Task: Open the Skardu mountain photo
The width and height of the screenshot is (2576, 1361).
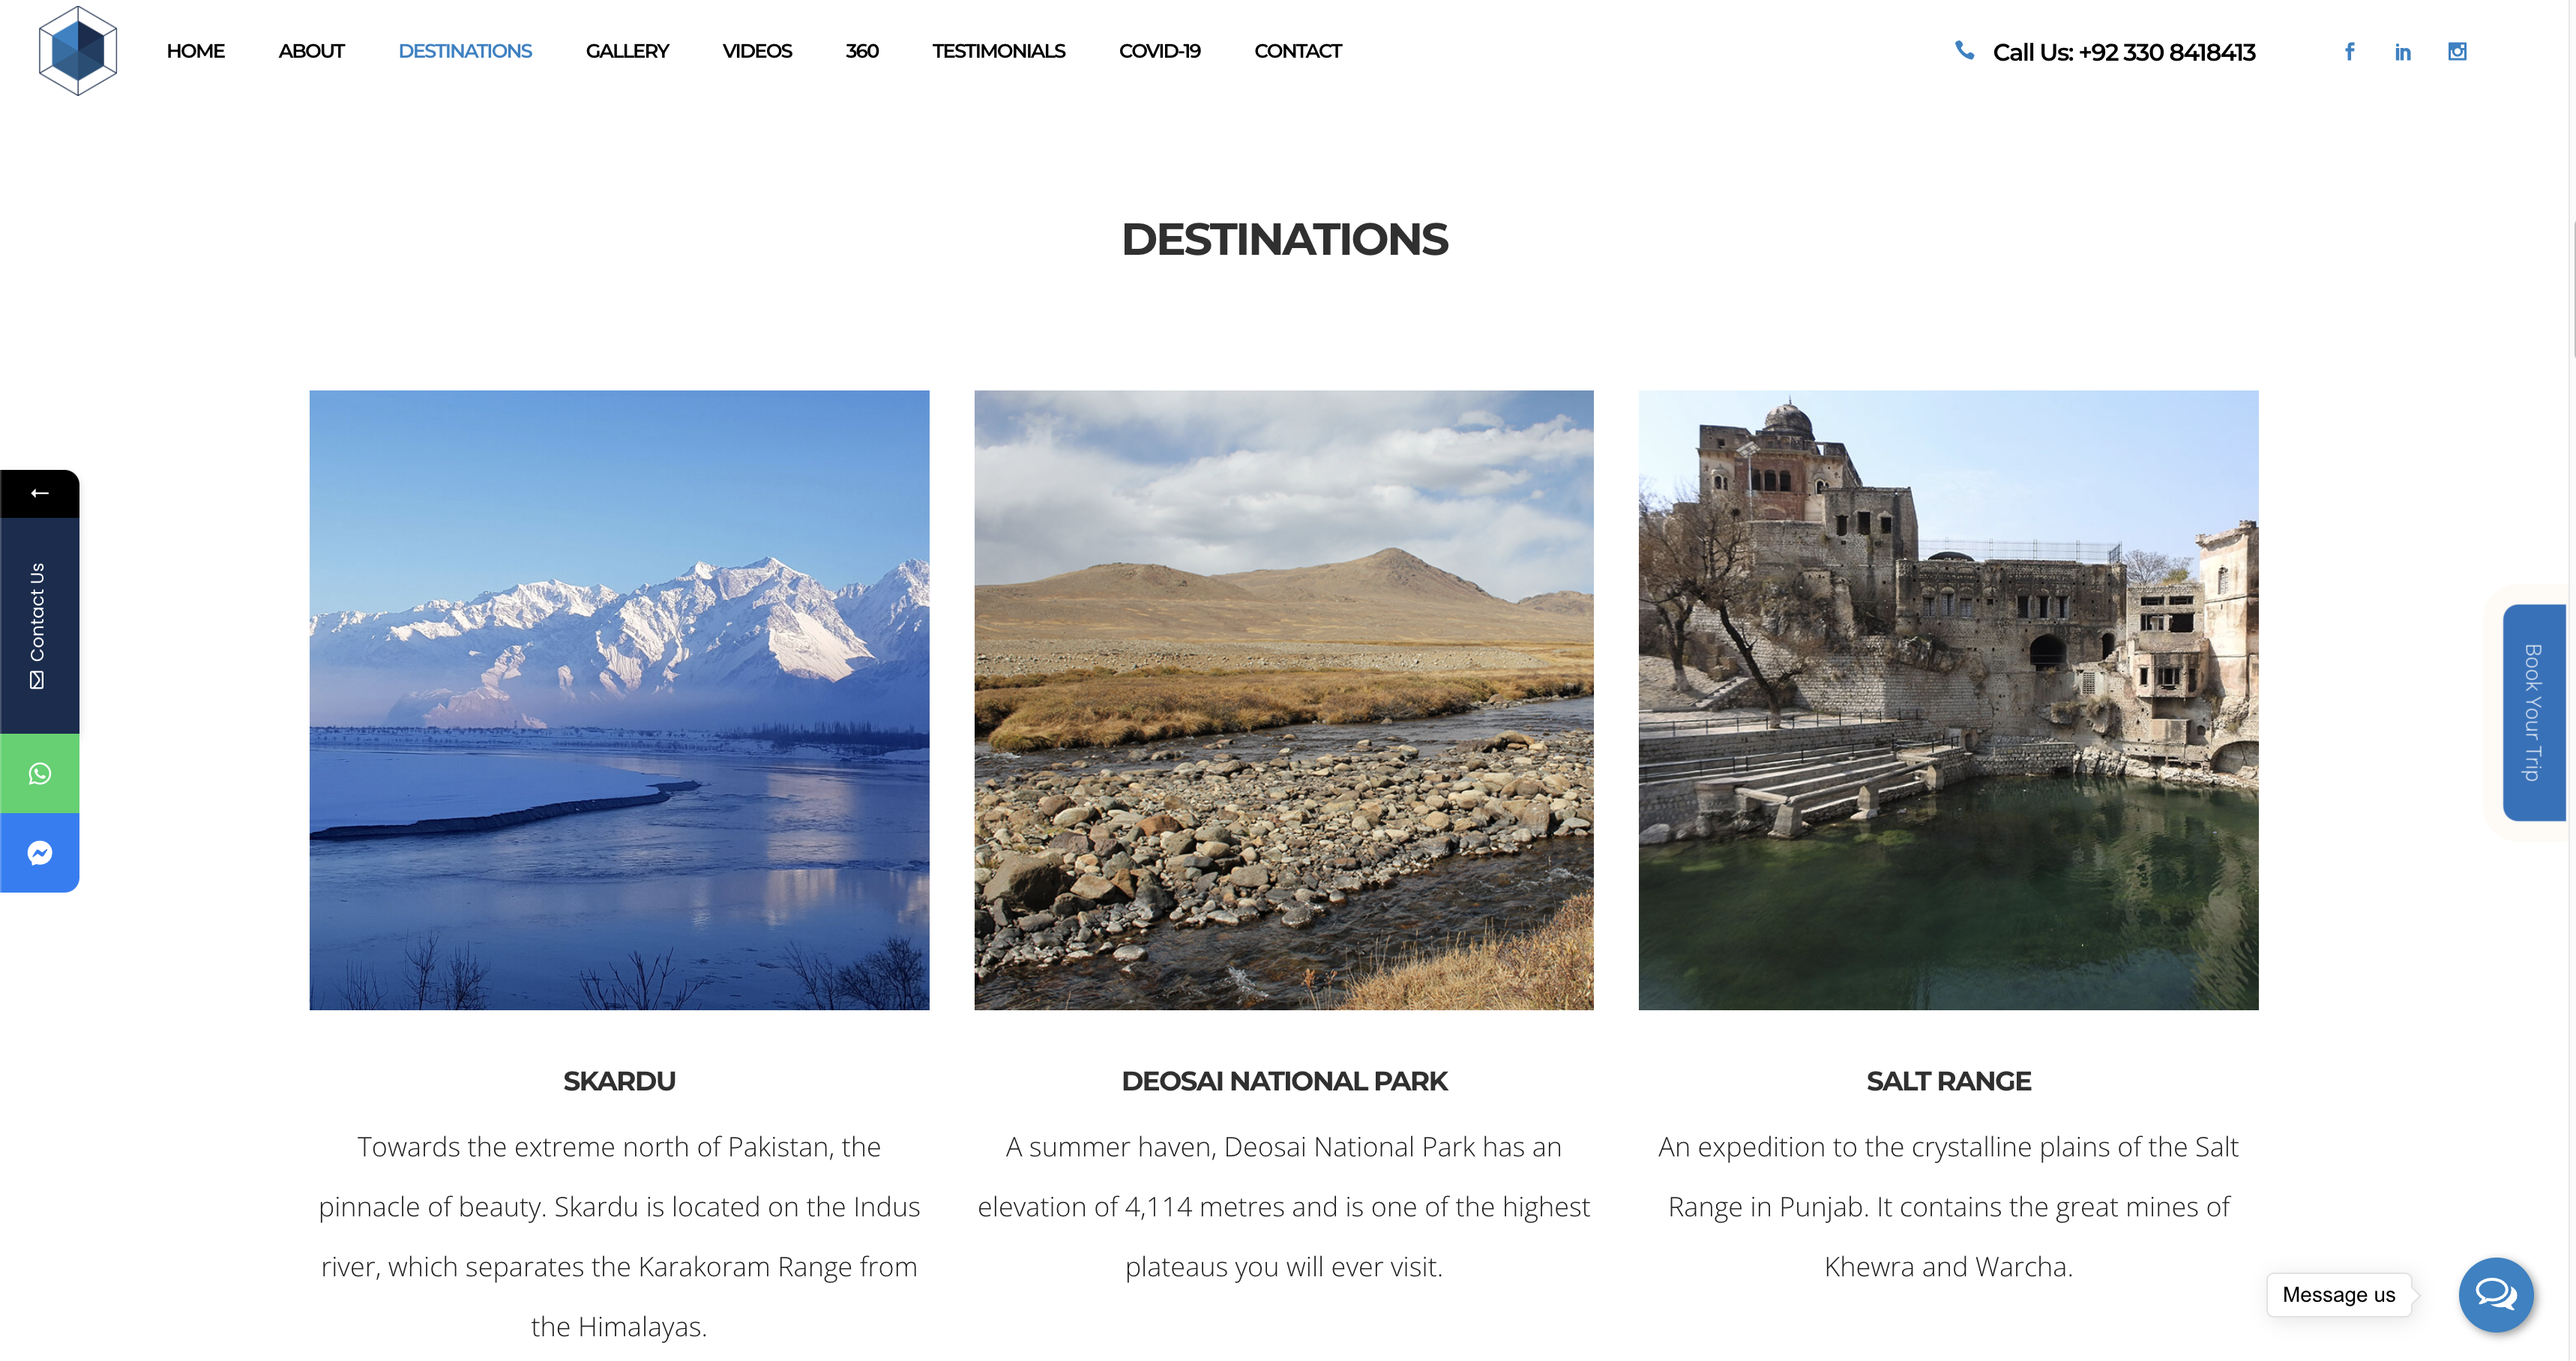Action: (619, 699)
